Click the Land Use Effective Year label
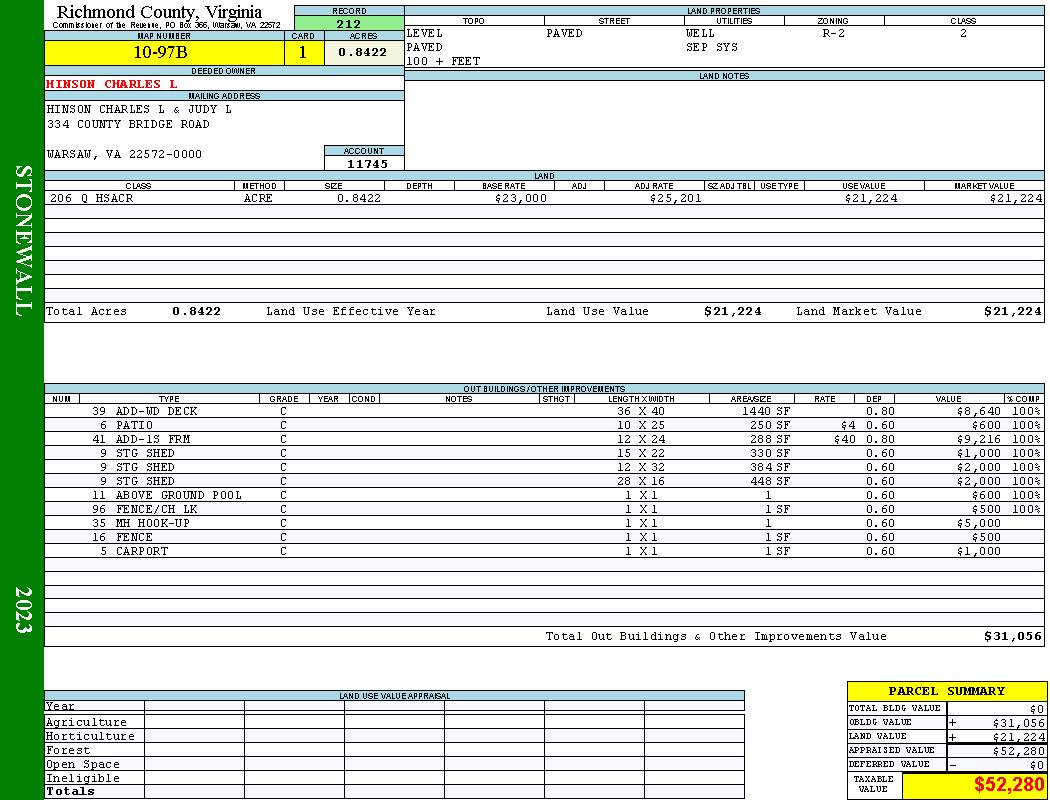The height and width of the screenshot is (800, 1050). (x=351, y=311)
